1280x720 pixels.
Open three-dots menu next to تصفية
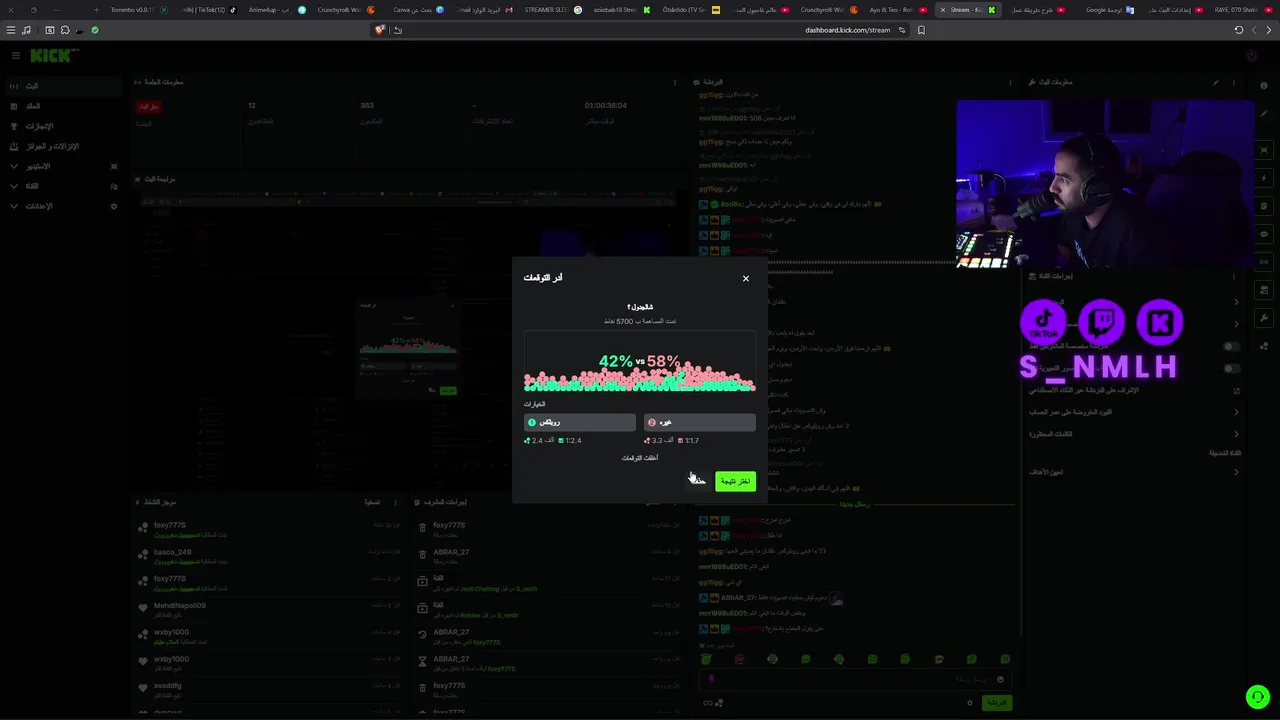(395, 502)
